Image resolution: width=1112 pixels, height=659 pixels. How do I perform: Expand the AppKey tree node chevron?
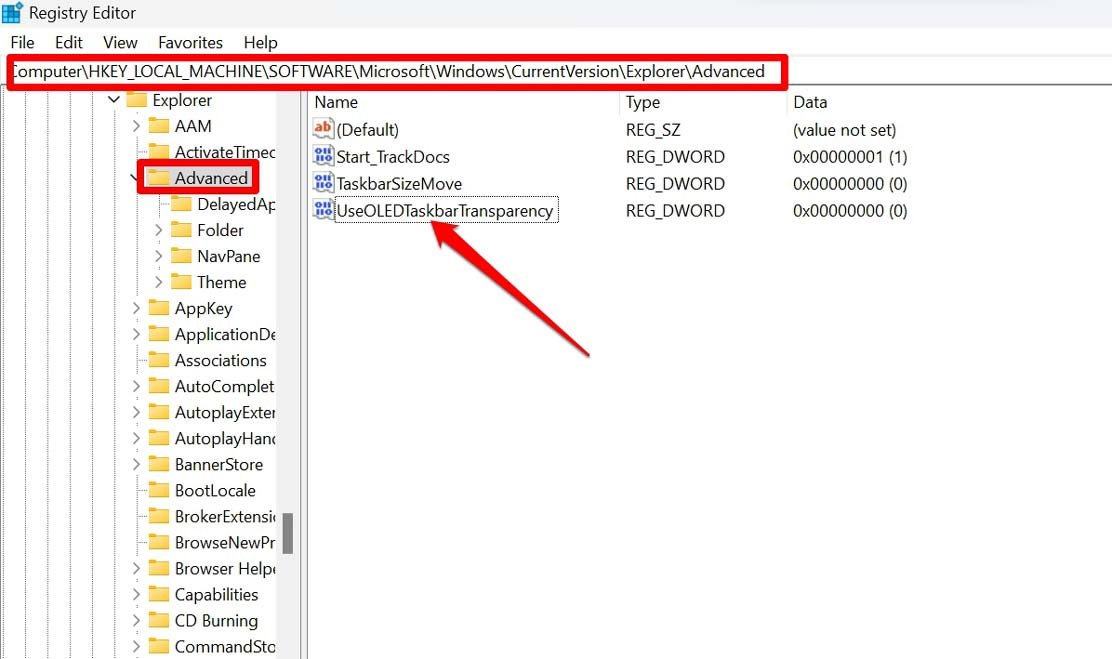pyautogui.click(x=137, y=308)
